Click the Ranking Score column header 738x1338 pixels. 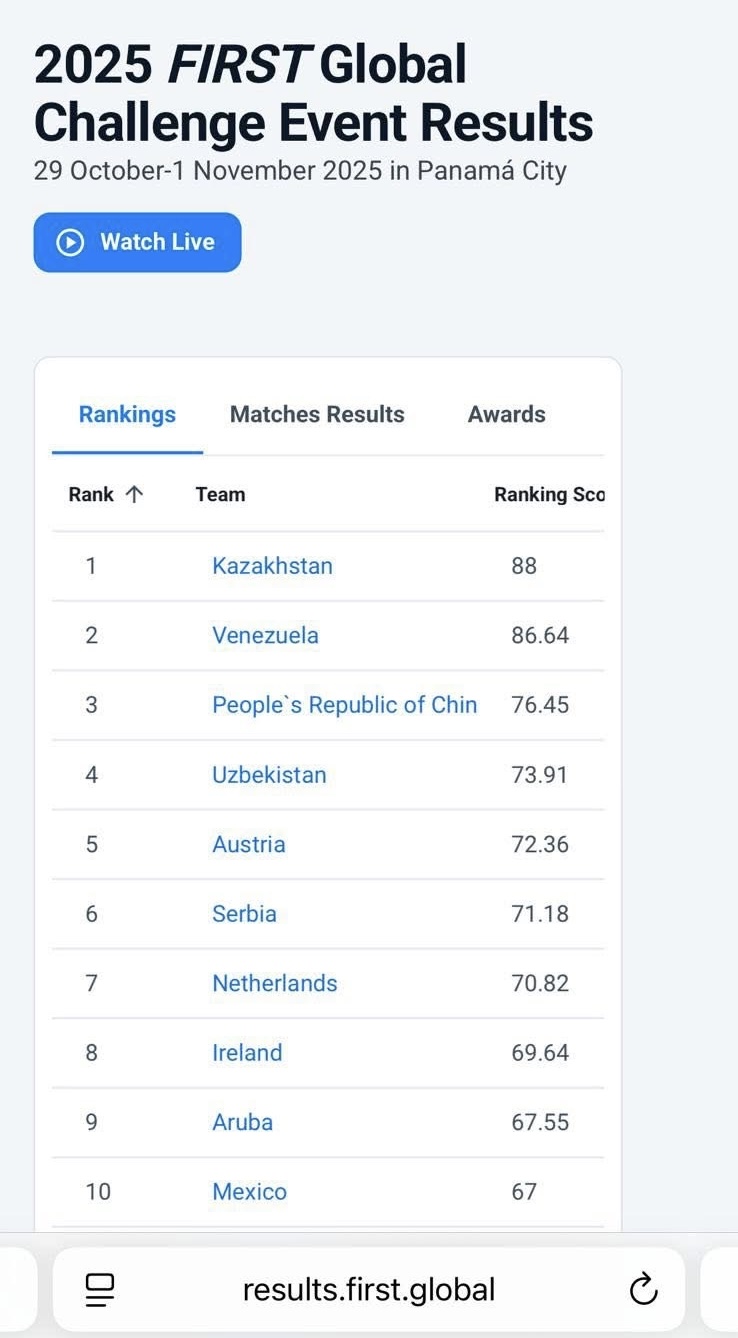(x=549, y=494)
